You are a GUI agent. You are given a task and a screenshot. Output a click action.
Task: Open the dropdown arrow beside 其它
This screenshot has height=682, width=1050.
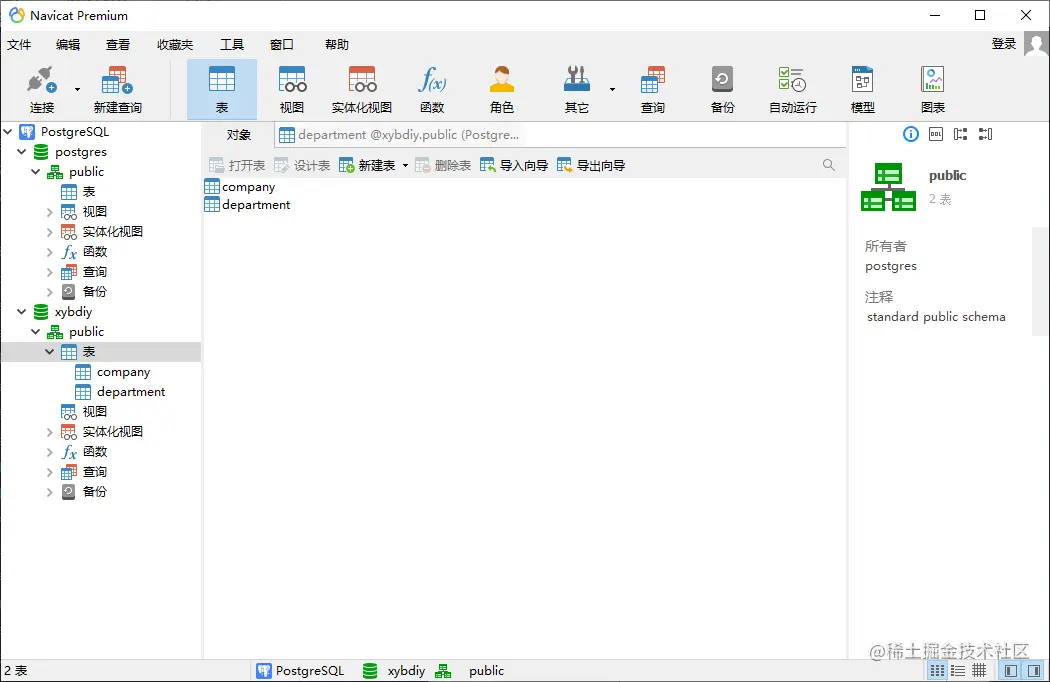[612, 89]
